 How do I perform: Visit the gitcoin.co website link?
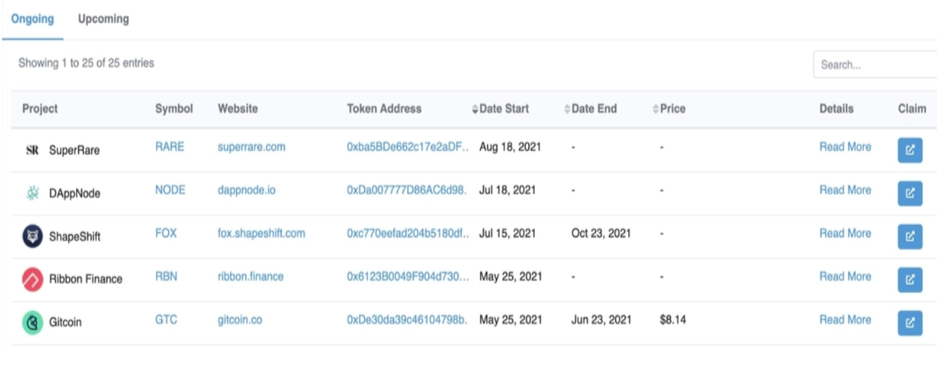click(x=240, y=320)
